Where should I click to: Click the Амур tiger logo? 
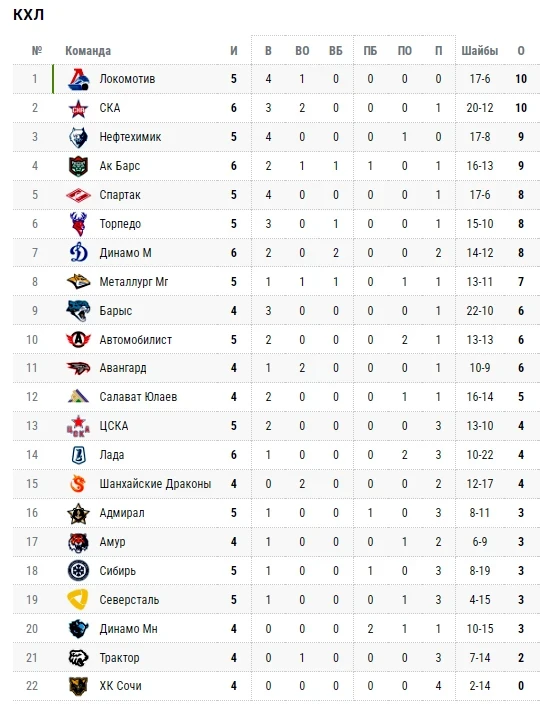click(78, 542)
